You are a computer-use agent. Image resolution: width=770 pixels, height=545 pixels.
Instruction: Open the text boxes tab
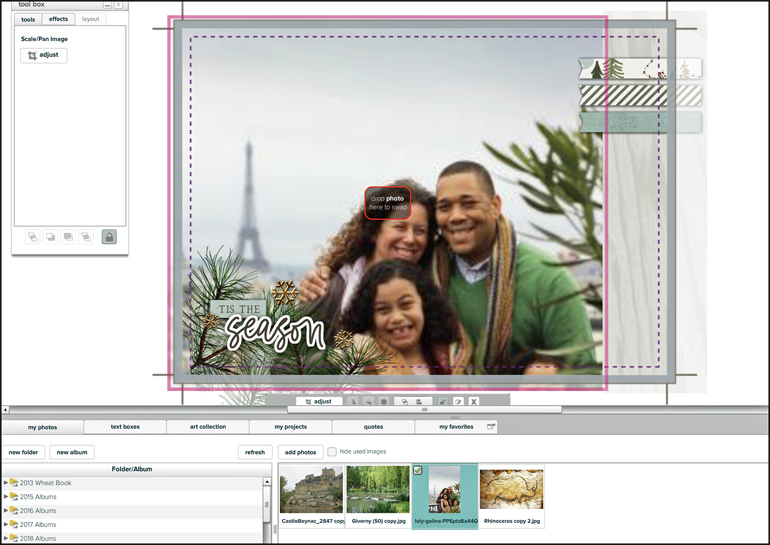pyautogui.click(x=125, y=427)
